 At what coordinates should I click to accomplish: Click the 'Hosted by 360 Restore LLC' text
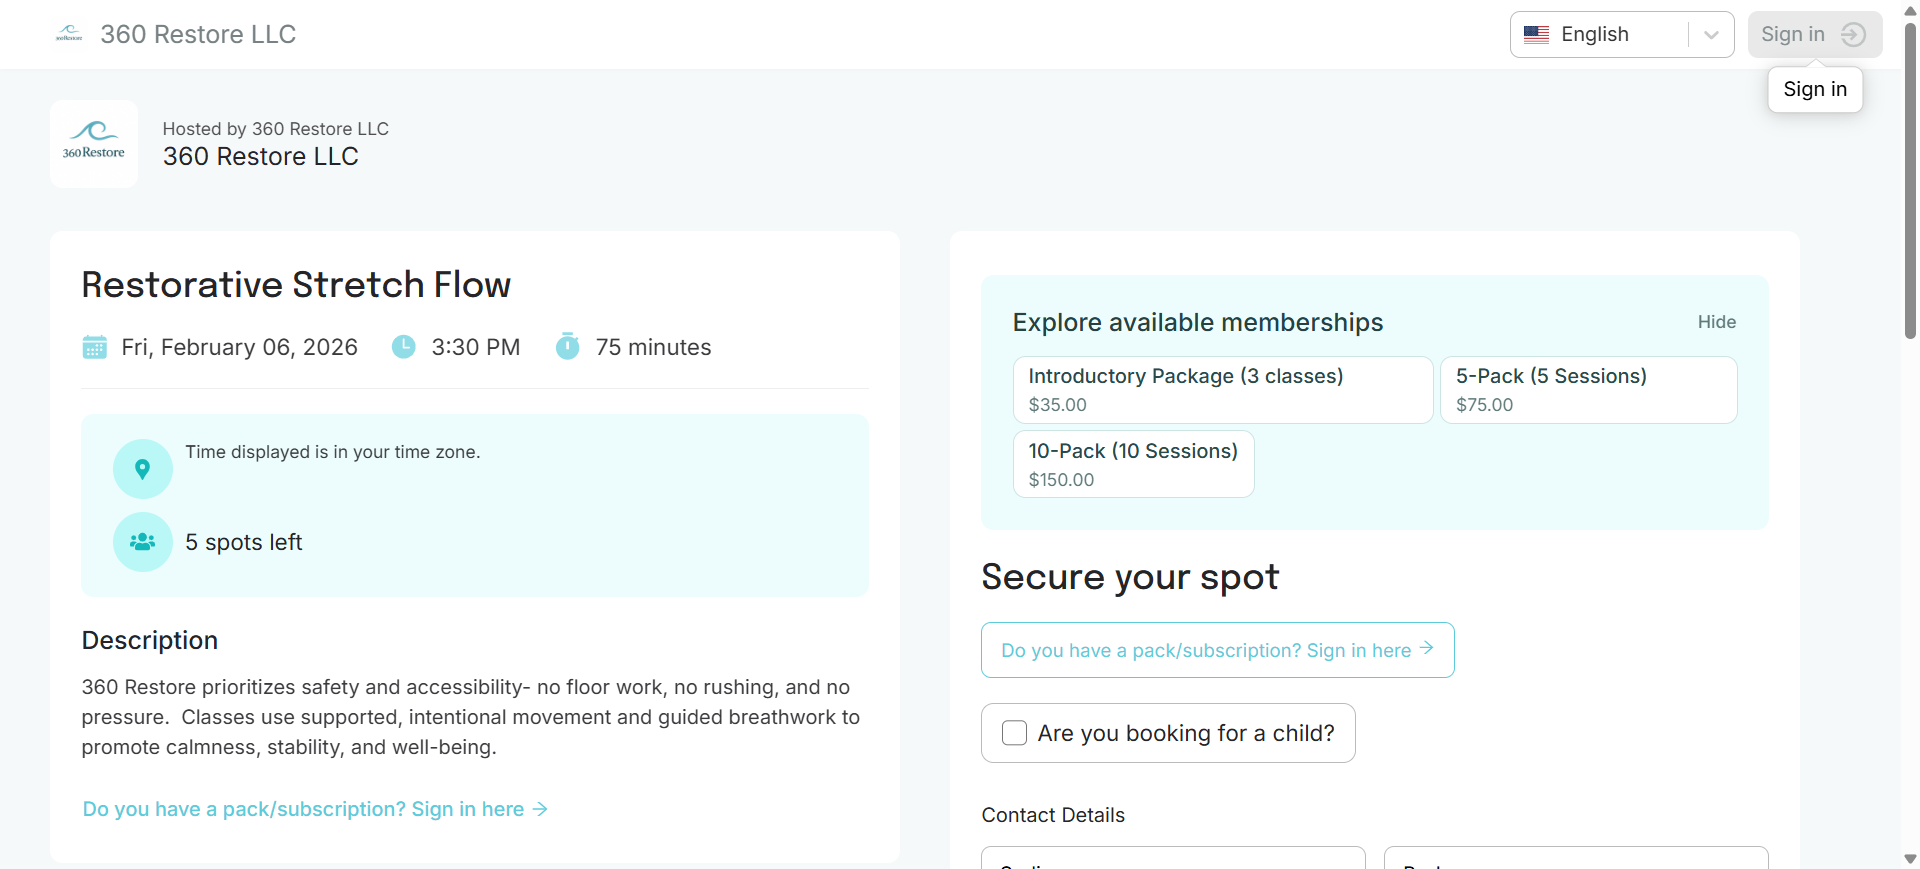[x=275, y=129]
